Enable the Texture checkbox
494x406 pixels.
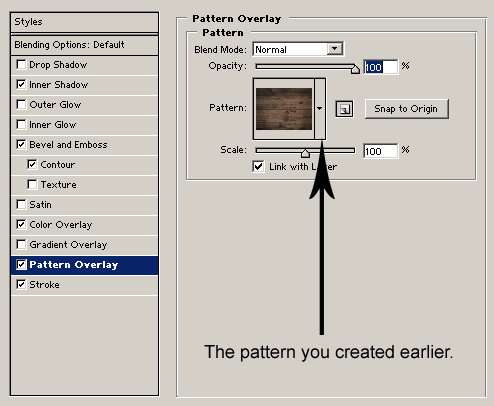click(x=32, y=184)
